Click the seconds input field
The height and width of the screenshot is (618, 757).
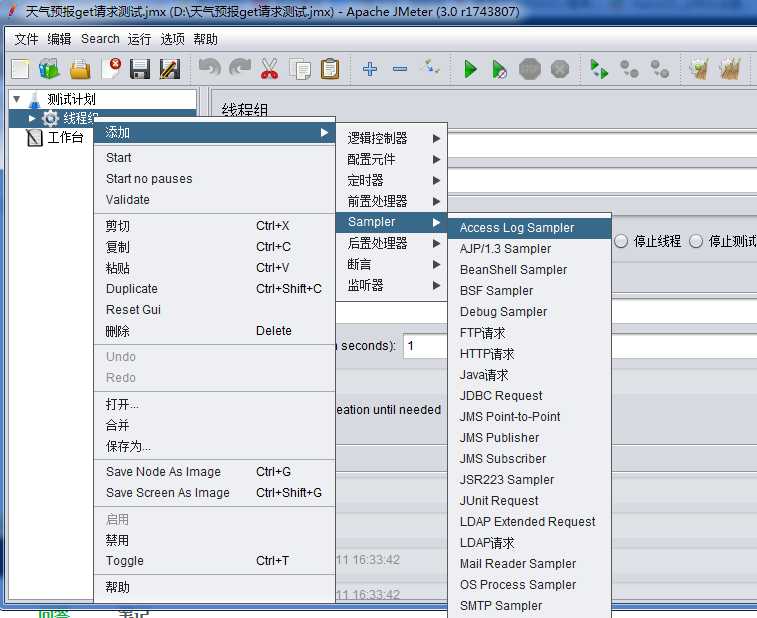click(x=426, y=346)
